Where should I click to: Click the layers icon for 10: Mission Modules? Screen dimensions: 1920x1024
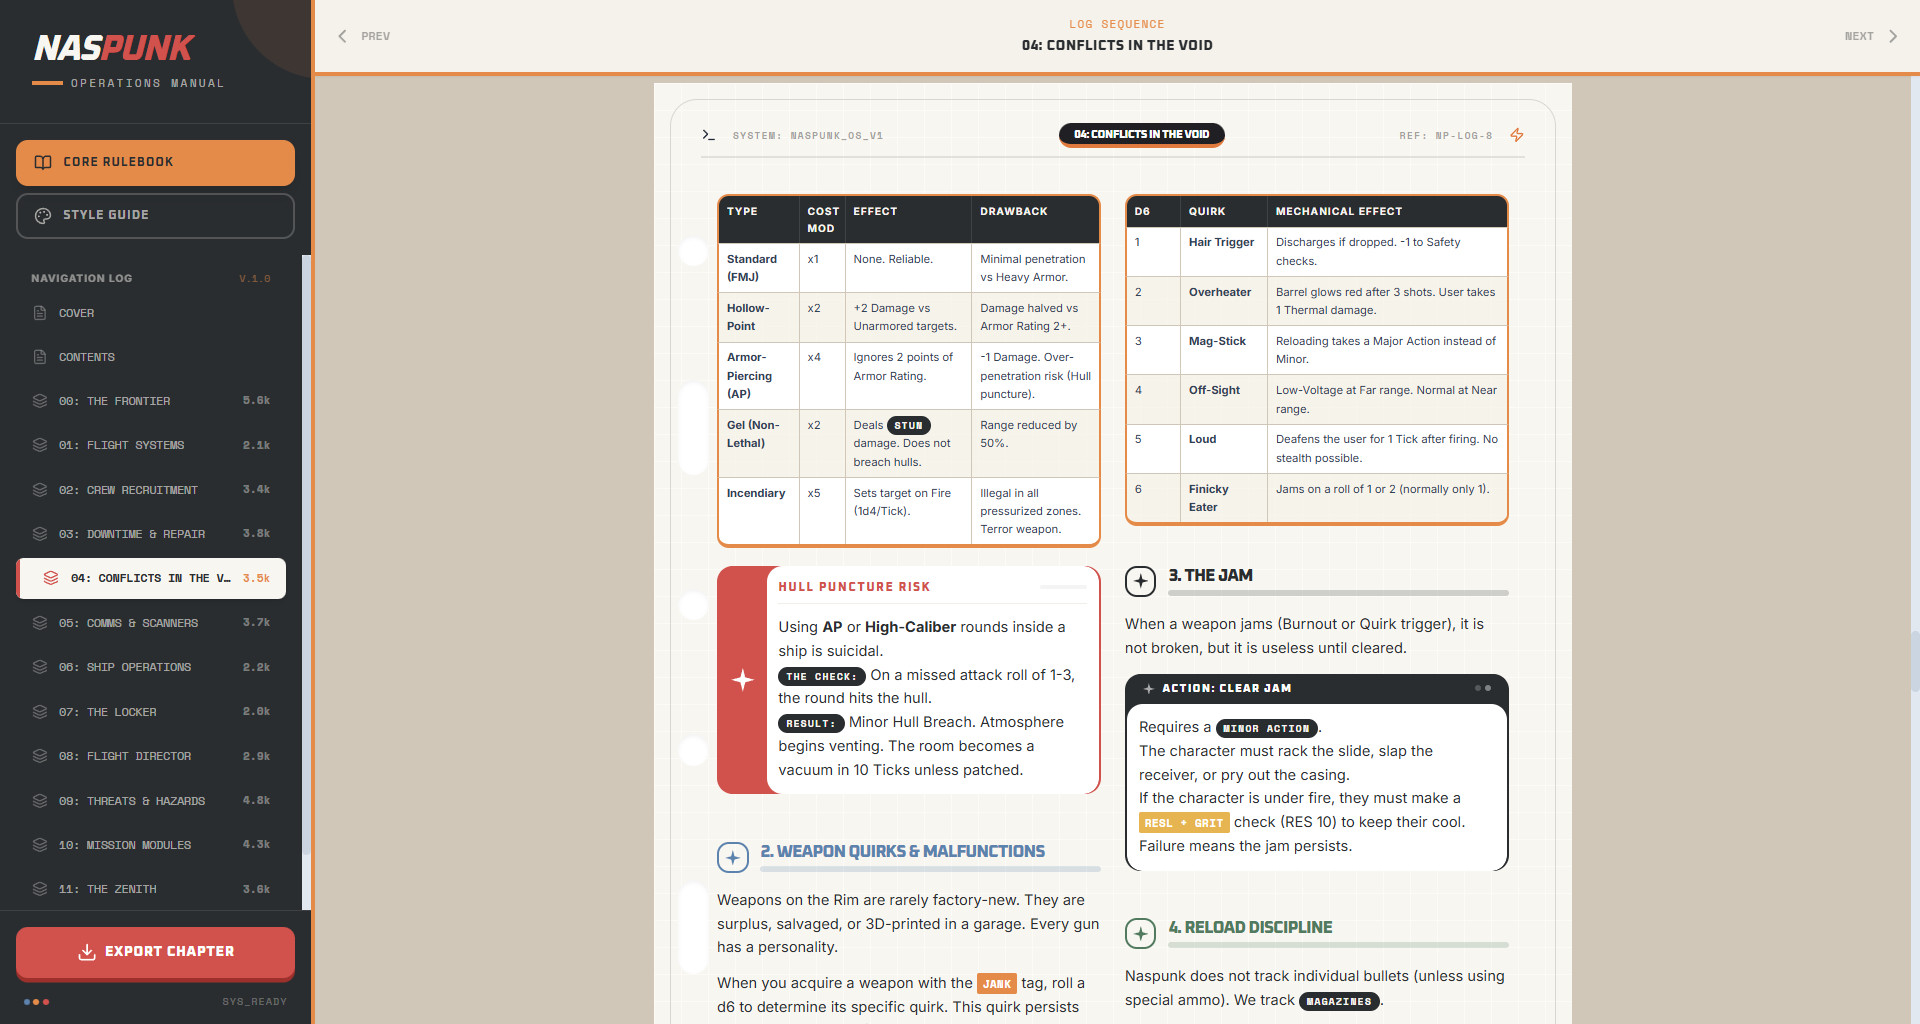point(40,845)
